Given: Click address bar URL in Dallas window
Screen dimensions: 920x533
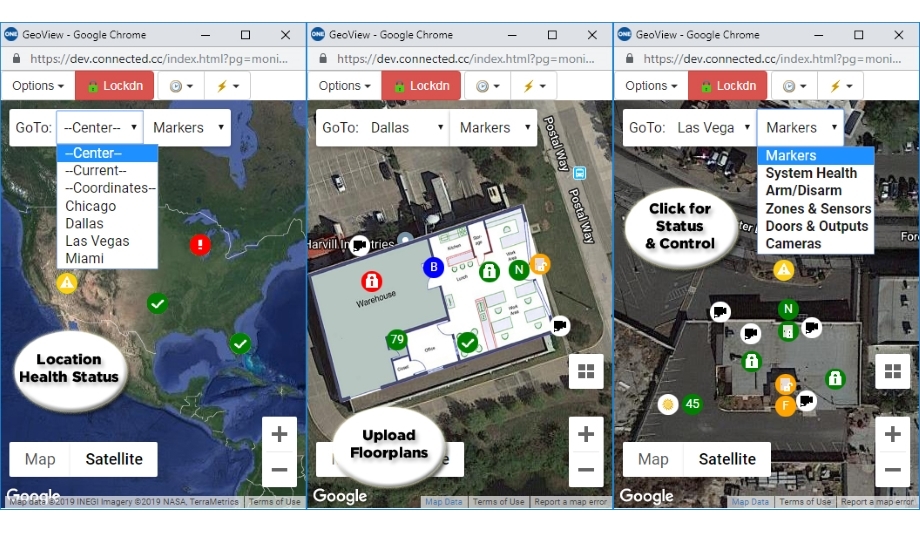Looking at the screenshot, I should (465, 59).
